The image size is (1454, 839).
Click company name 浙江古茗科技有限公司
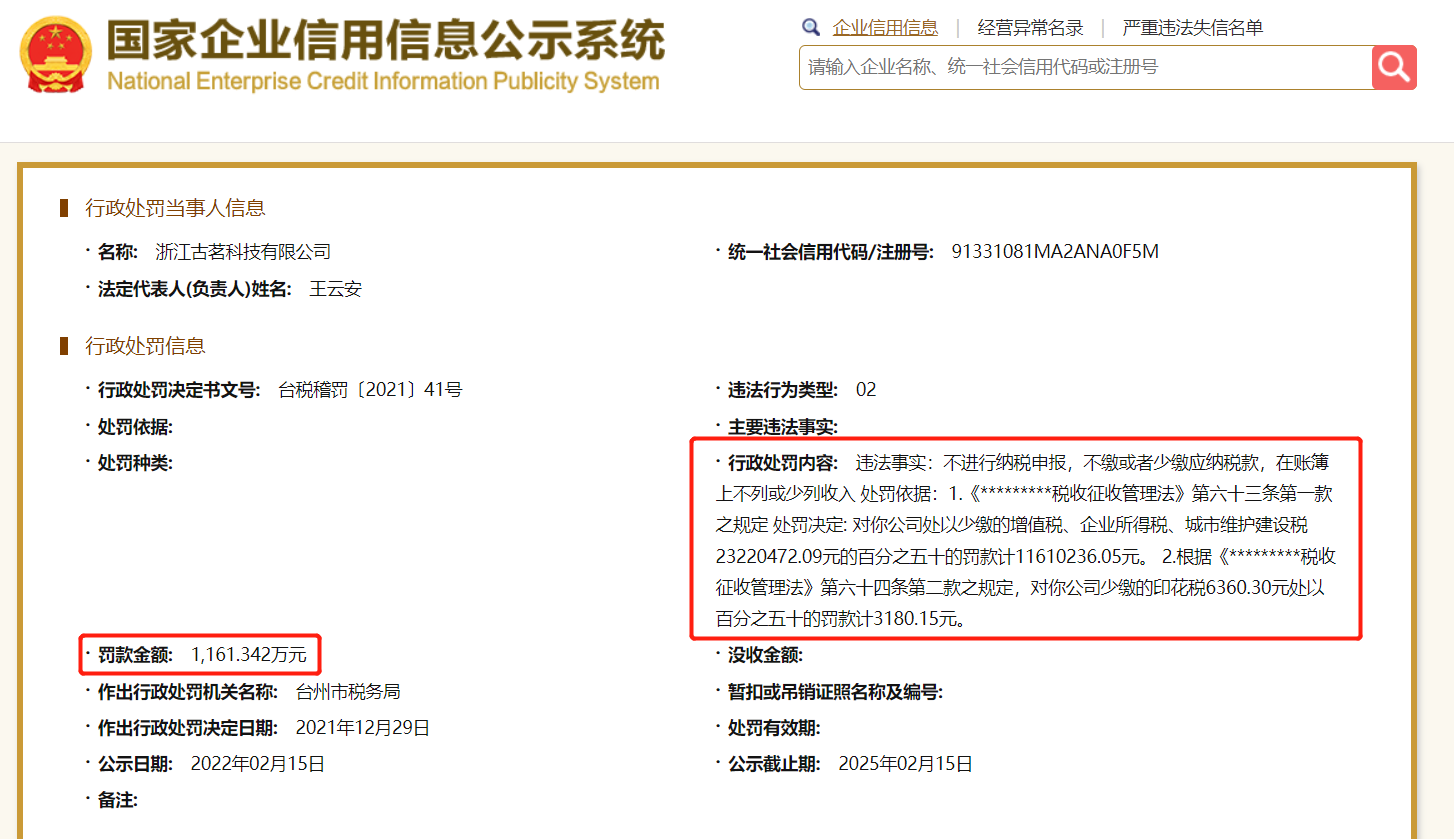243,252
